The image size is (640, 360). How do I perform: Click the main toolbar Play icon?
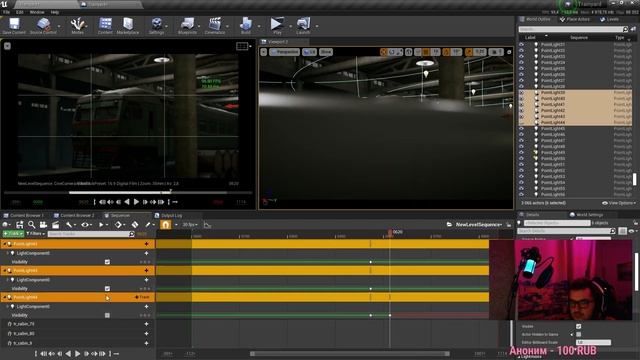277,24
